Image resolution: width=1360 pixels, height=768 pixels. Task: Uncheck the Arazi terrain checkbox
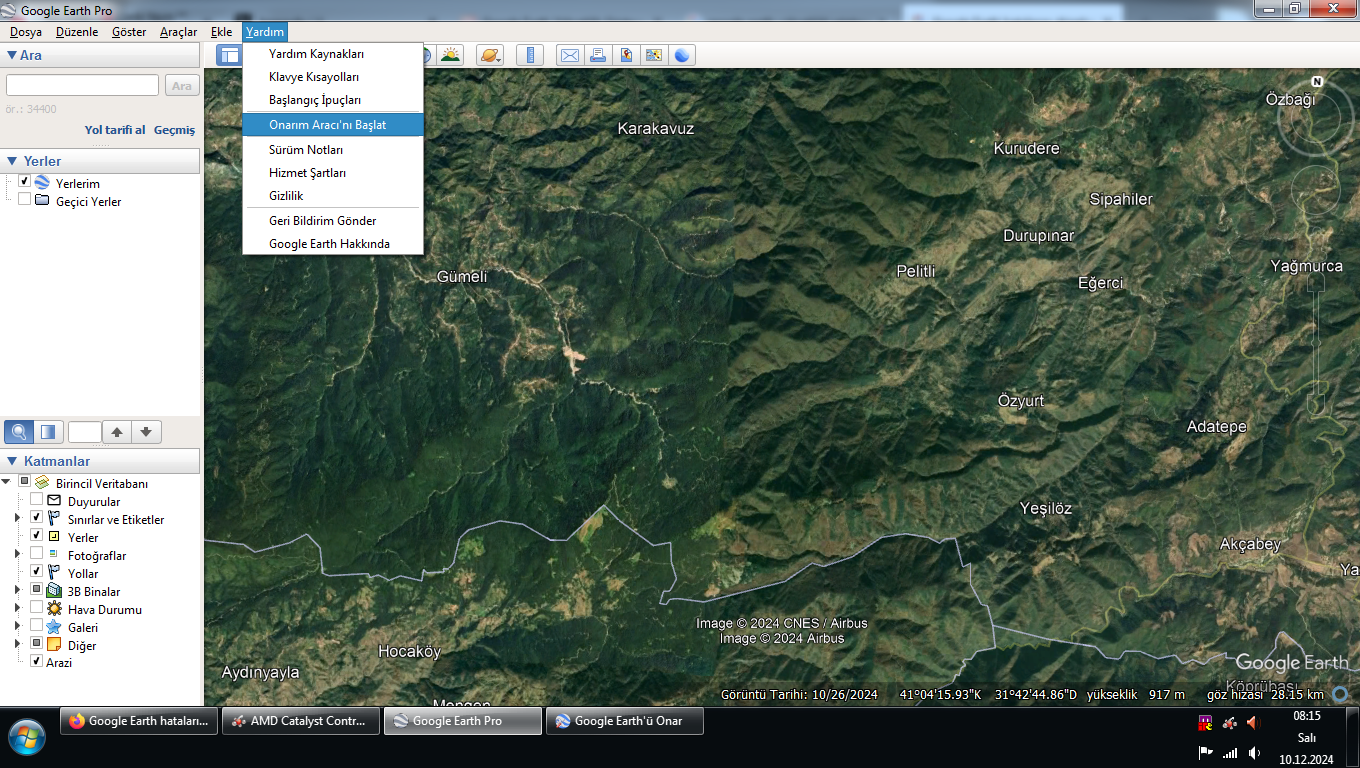tap(37, 661)
